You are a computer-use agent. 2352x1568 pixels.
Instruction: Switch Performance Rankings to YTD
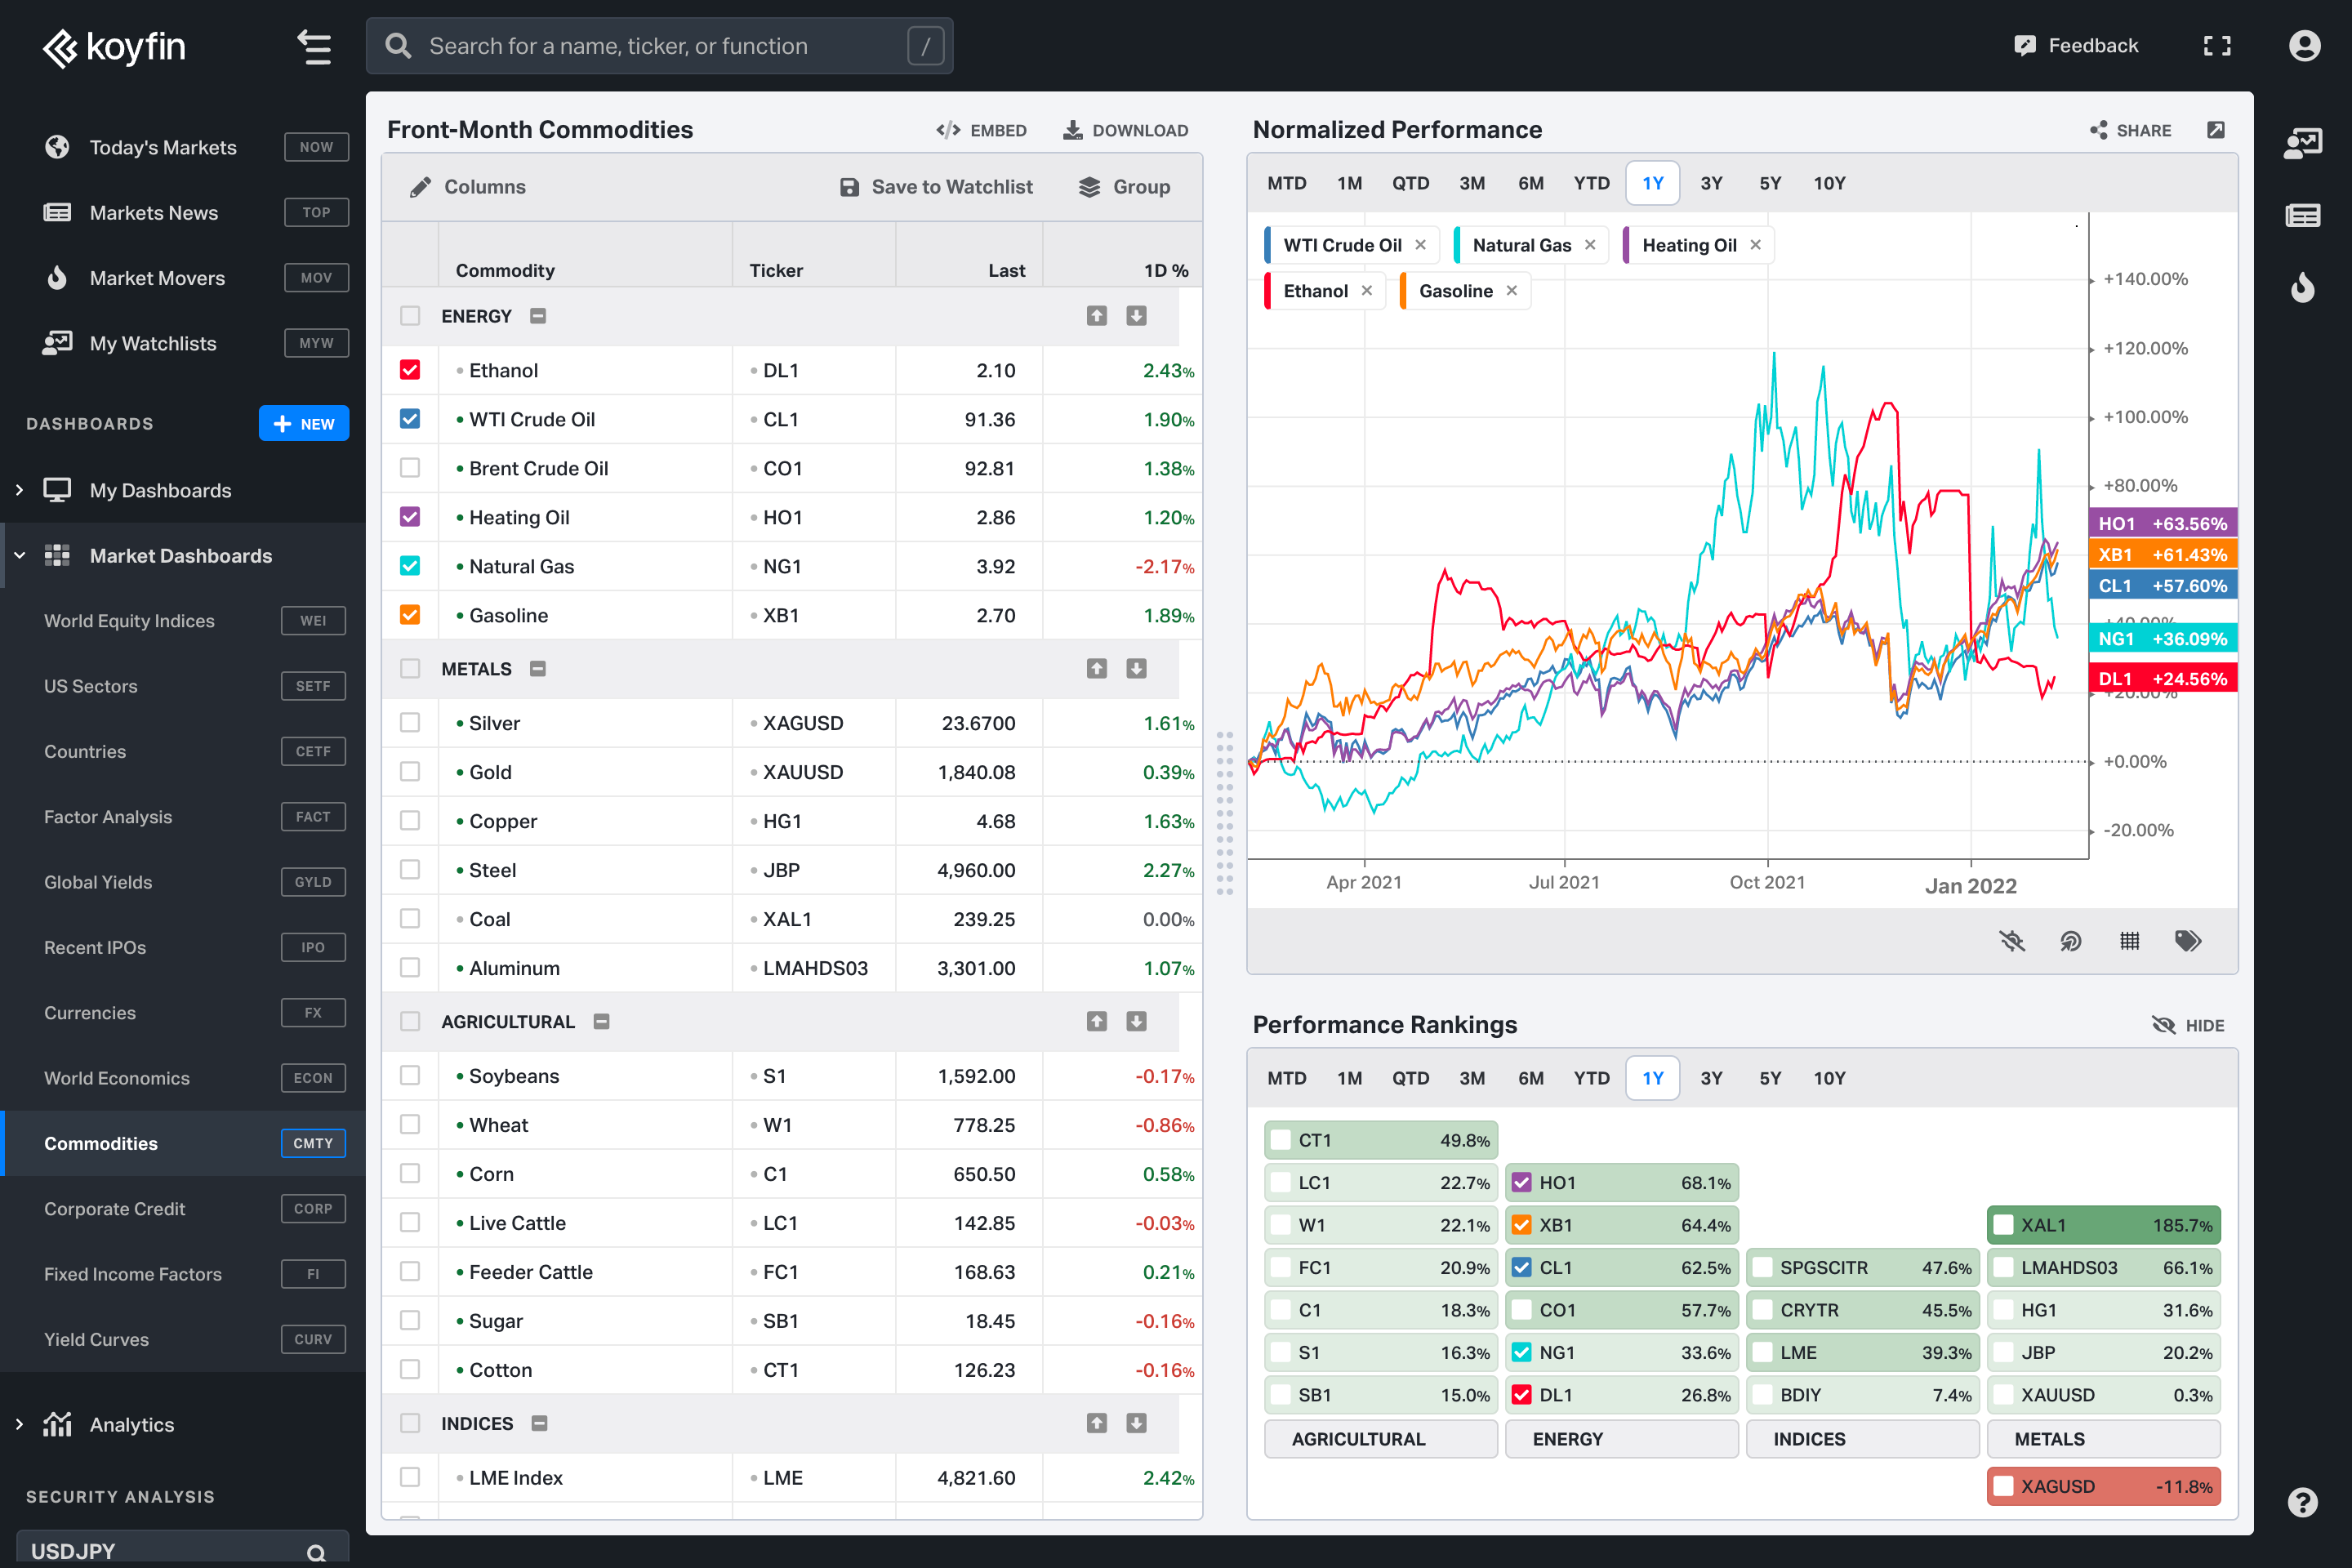[1591, 1078]
